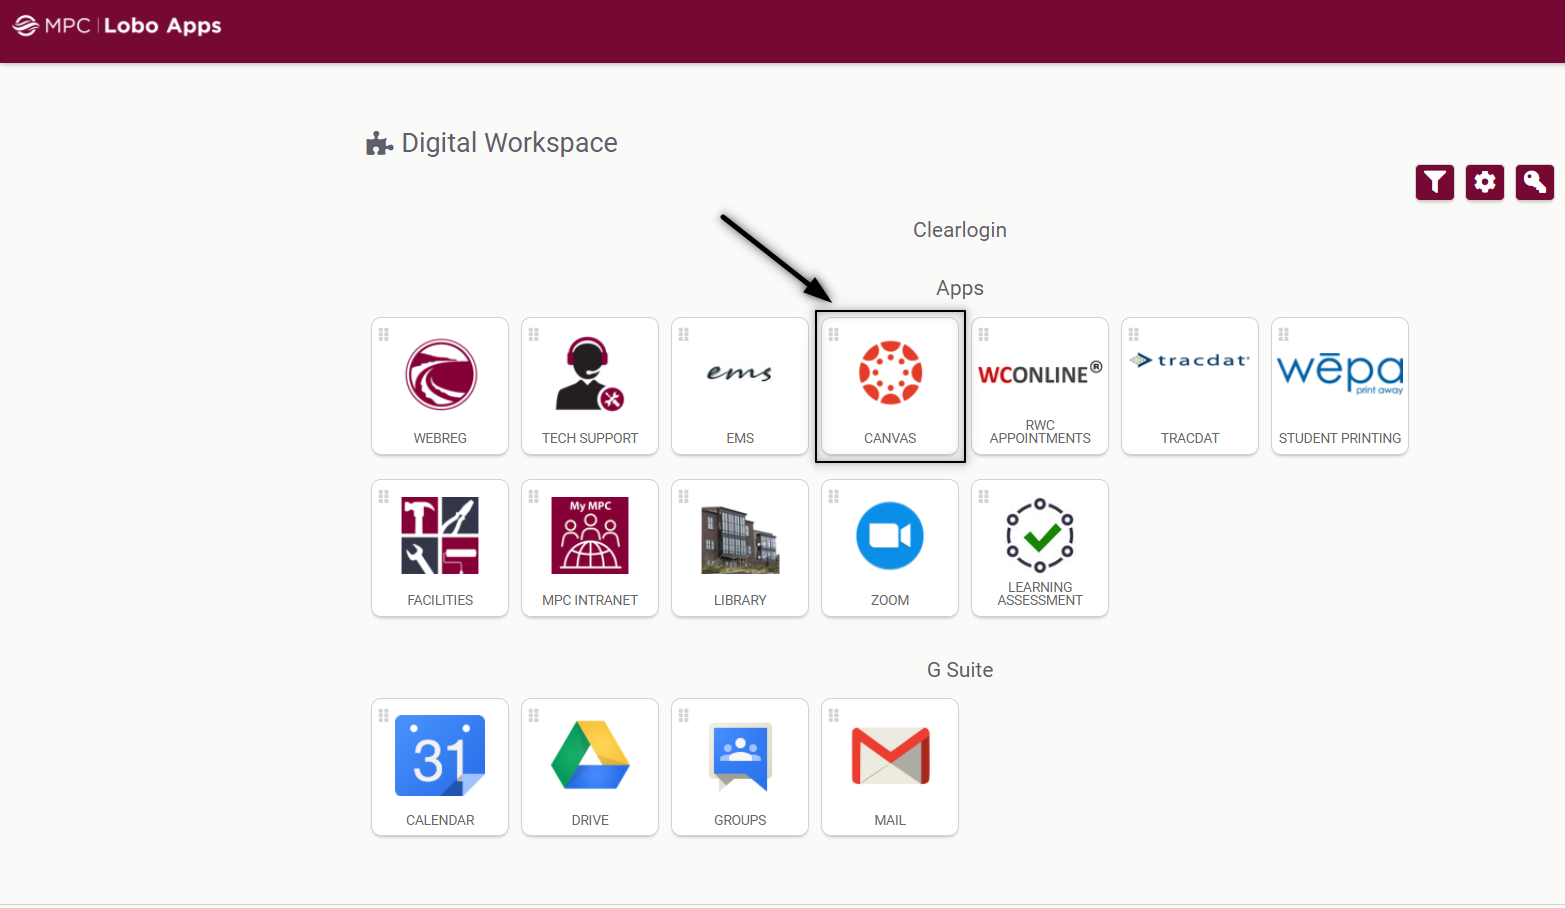
Task: Open the Tech Support app tile
Action: 590,386
